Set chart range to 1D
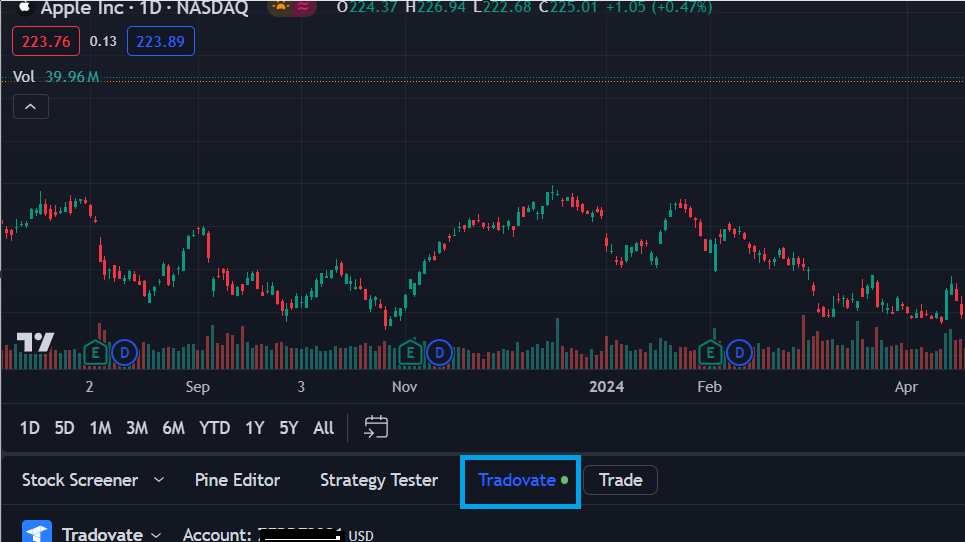The image size is (965, 542). [x=30, y=428]
